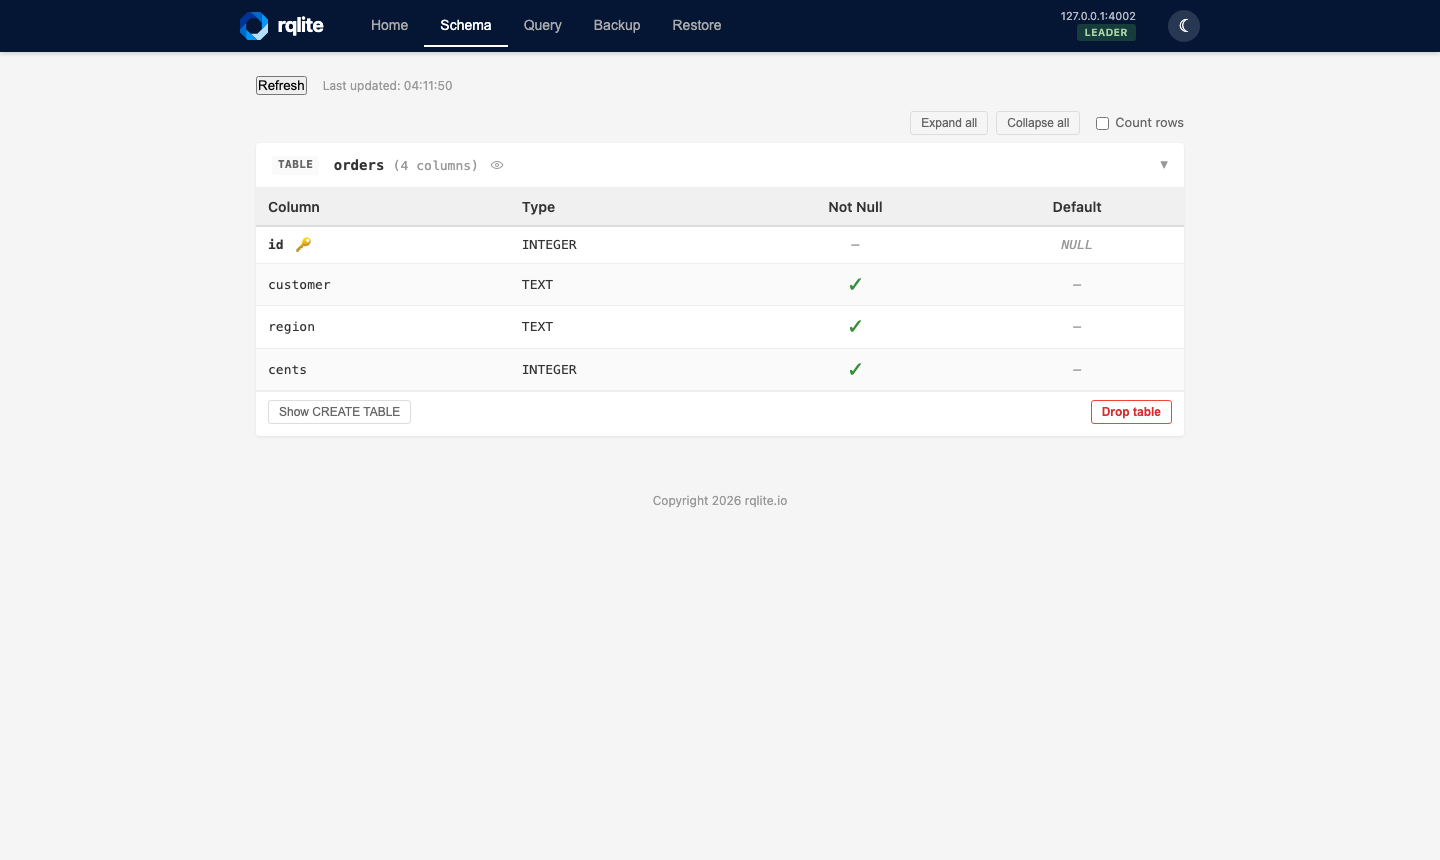
Task: Collapse all tables
Action: tap(1038, 123)
